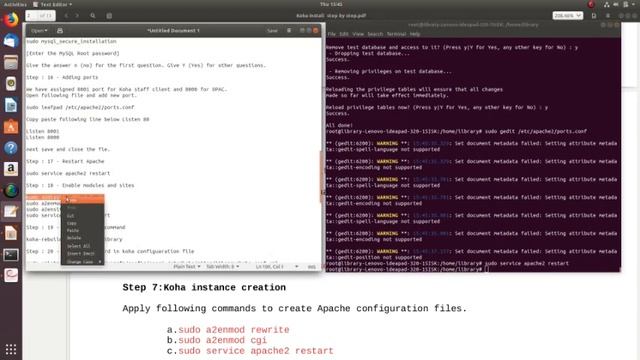Image resolution: width=640 pixels, height=360 pixels.
Task: Open Thunderbird mail from the dock
Action: pos(11,41)
